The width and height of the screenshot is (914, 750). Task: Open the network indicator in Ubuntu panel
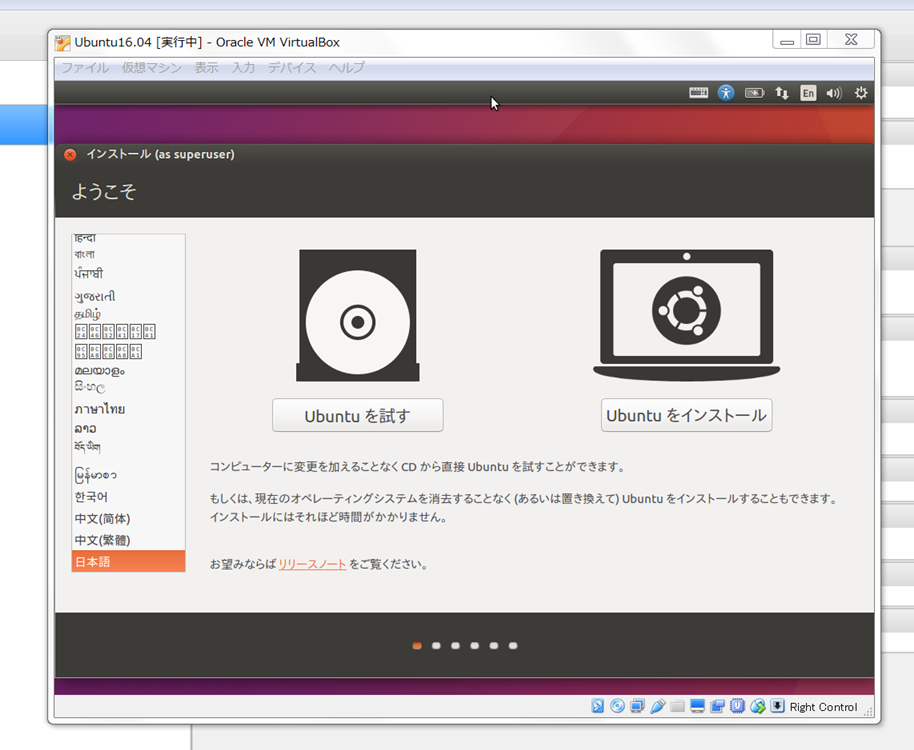(x=782, y=93)
